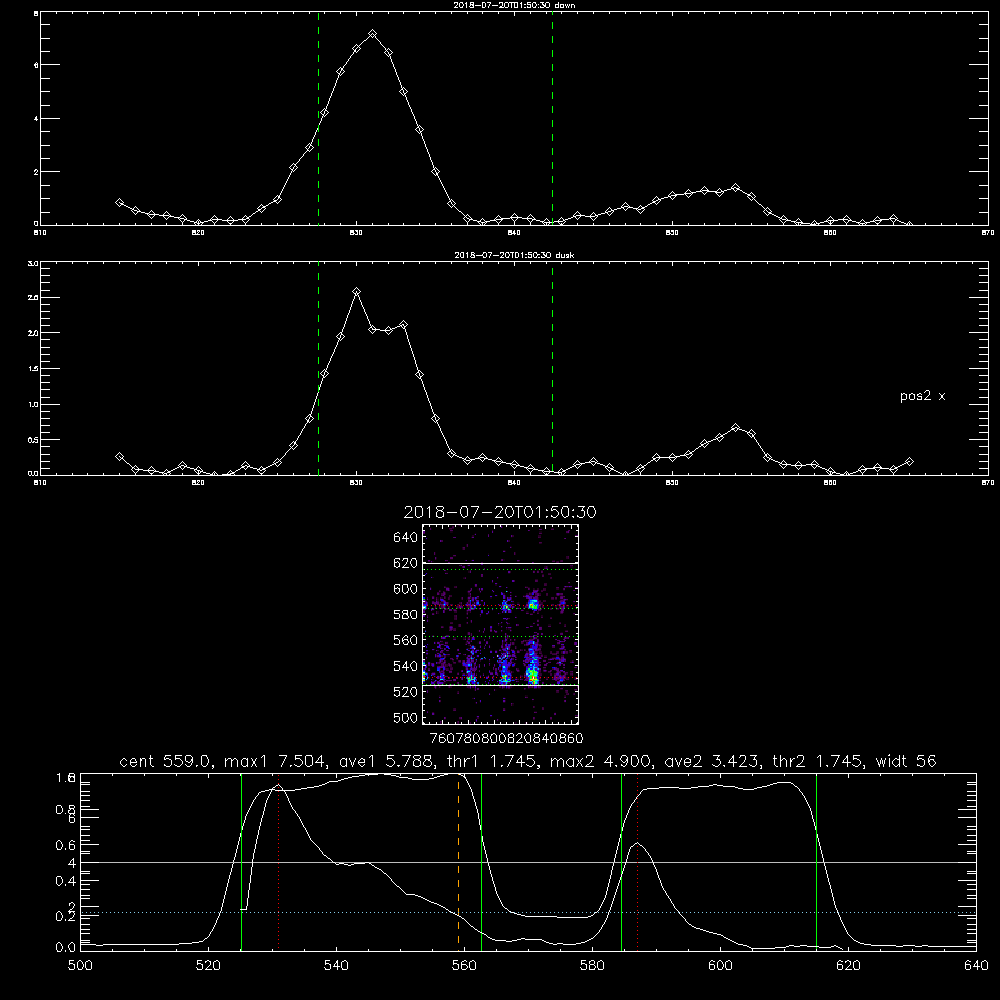This screenshot has width=1000, height=1000.
Task: Click x-axis label 560 on bottom plot
Action: tap(464, 966)
